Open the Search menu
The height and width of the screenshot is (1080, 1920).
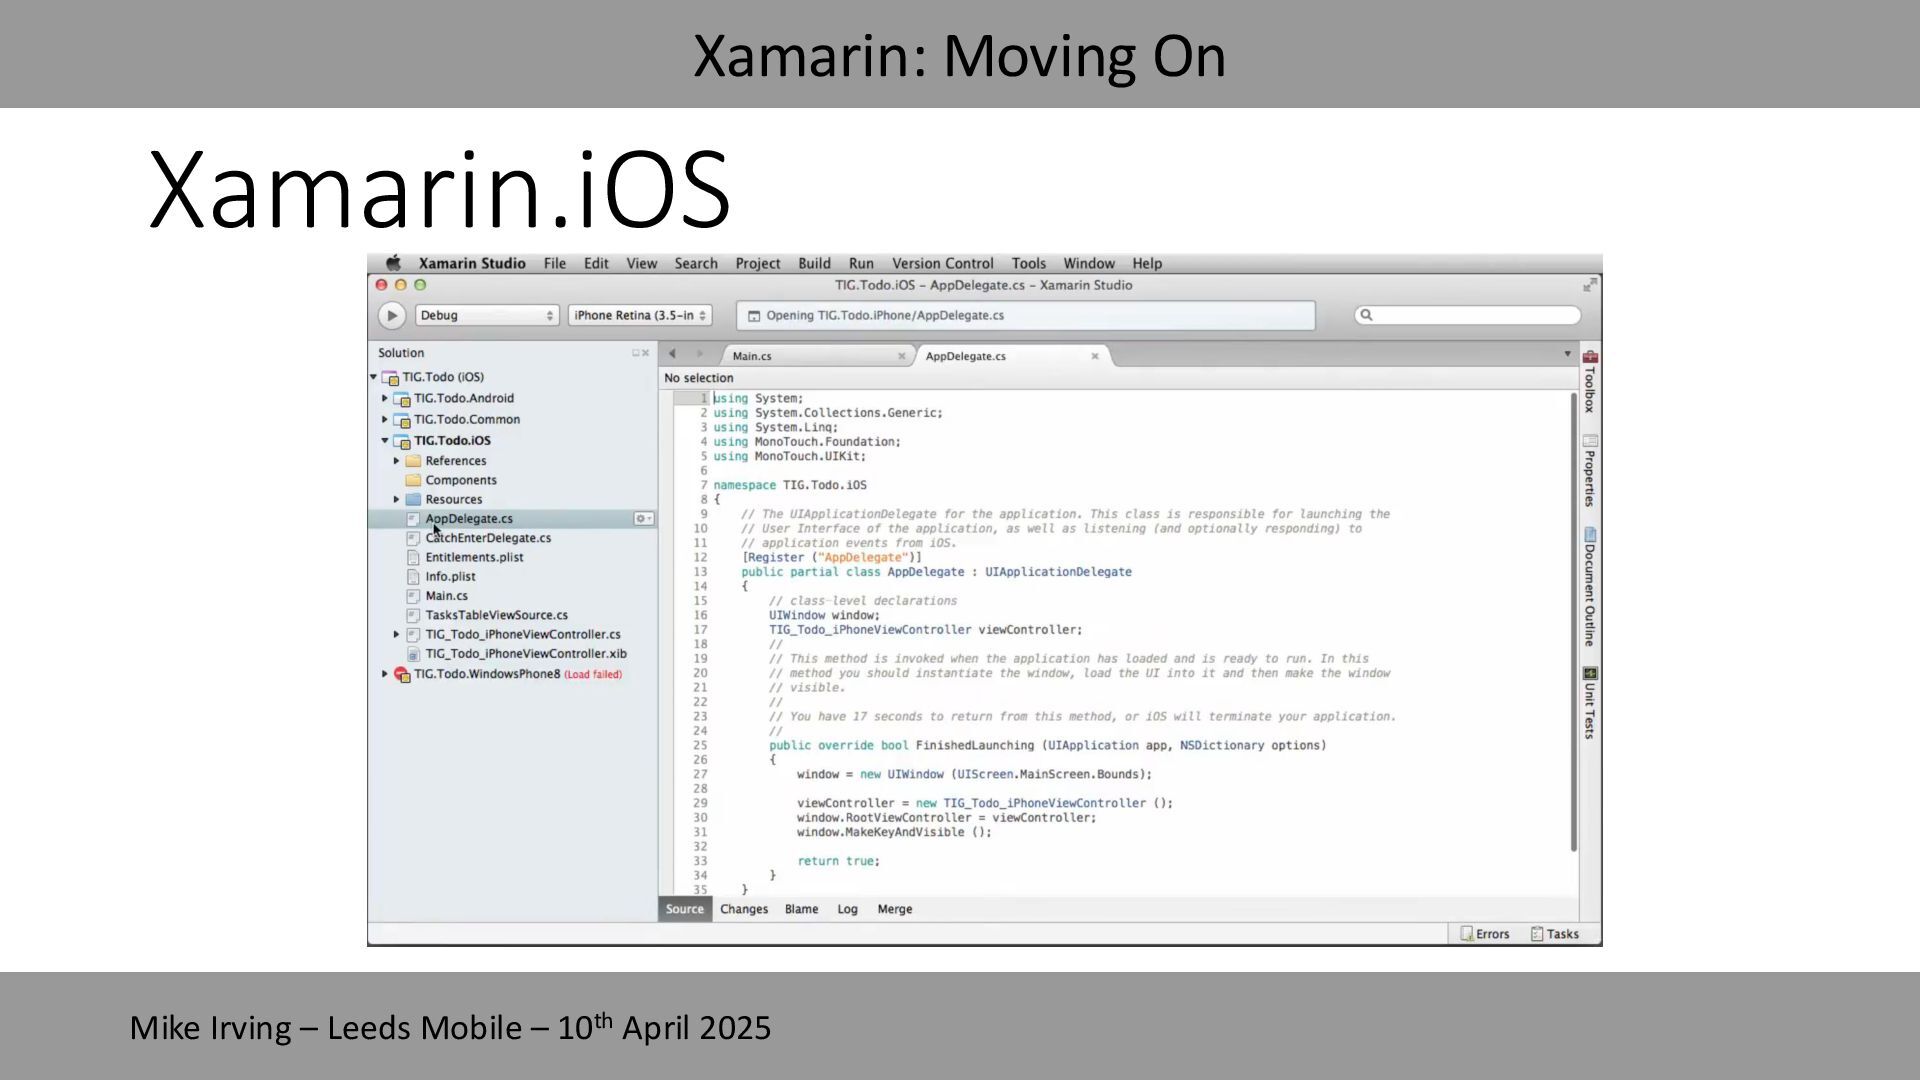pyautogui.click(x=696, y=263)
